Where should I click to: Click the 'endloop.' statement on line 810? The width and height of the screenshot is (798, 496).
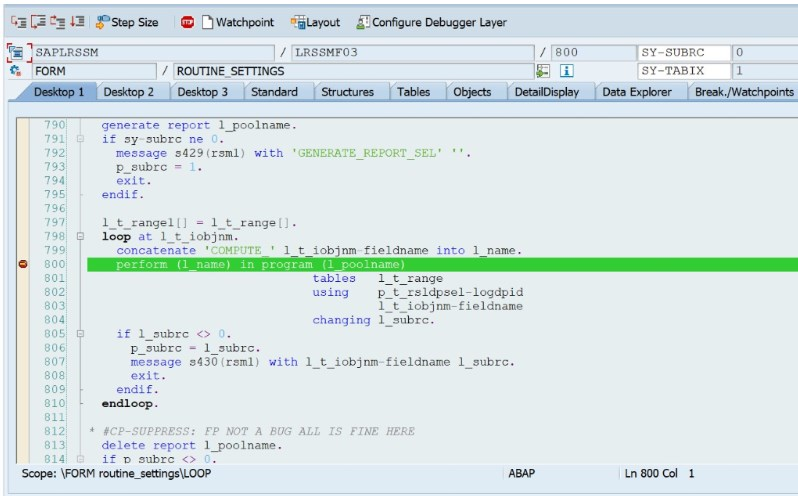click(x=130, y=403)
